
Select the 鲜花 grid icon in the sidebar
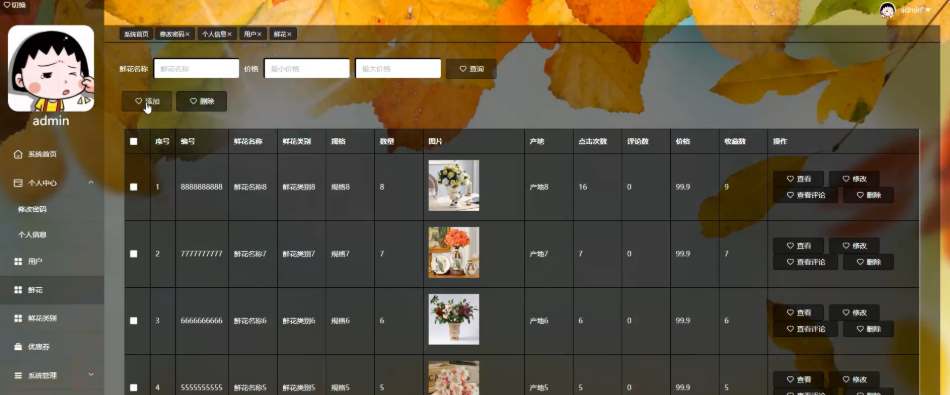[x=18, y=290]
